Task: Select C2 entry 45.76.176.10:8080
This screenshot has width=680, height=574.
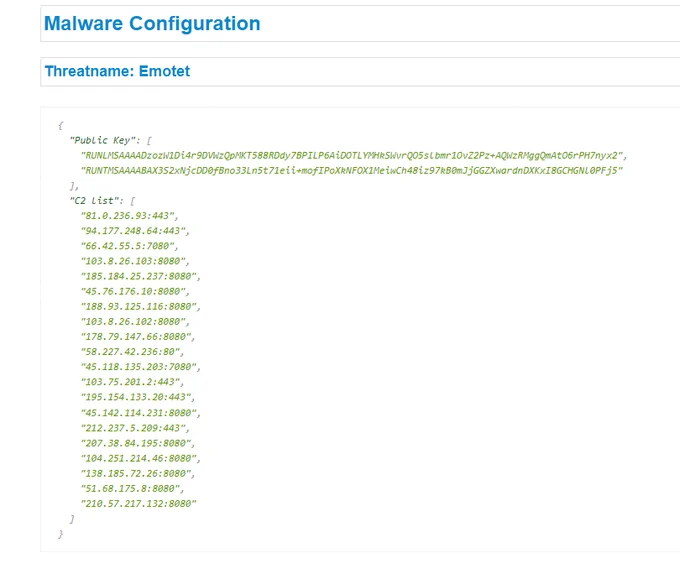Action: pyautogui.click(x=133, y=291)
